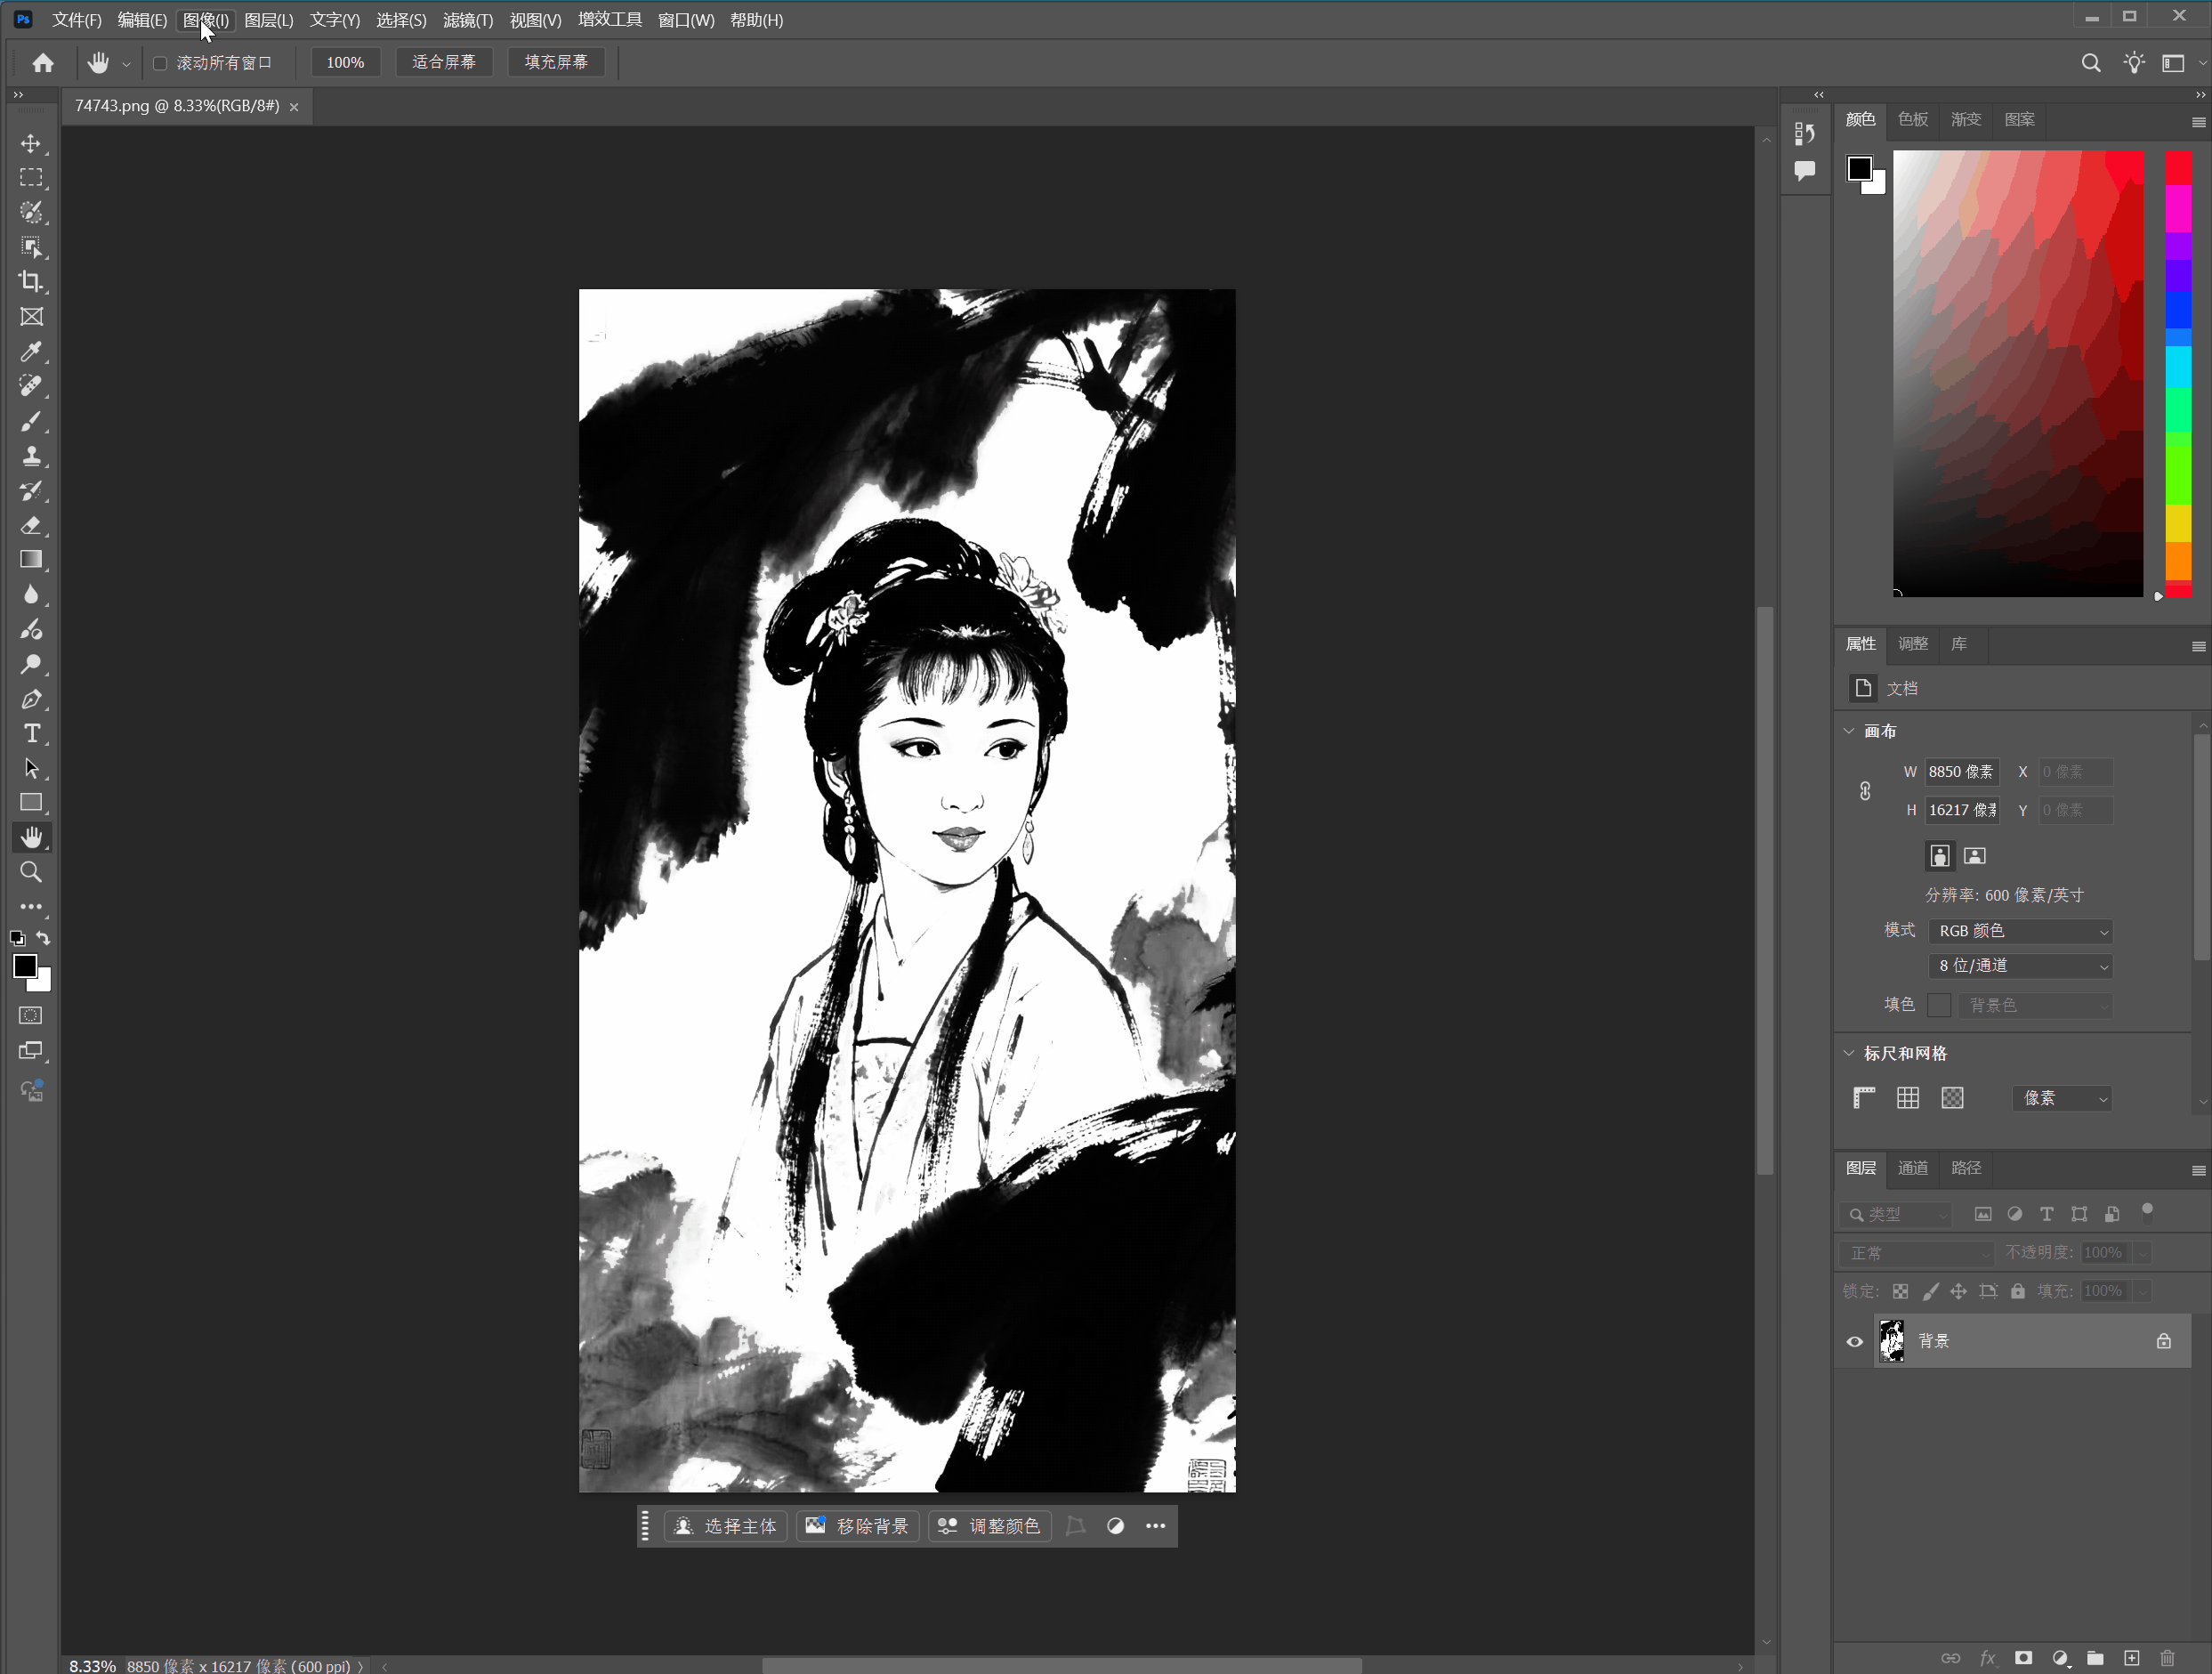Click the canvas width W input field
Image resolution: width=2212 pixels, height=1674 pixels.
coord(1962,772)
